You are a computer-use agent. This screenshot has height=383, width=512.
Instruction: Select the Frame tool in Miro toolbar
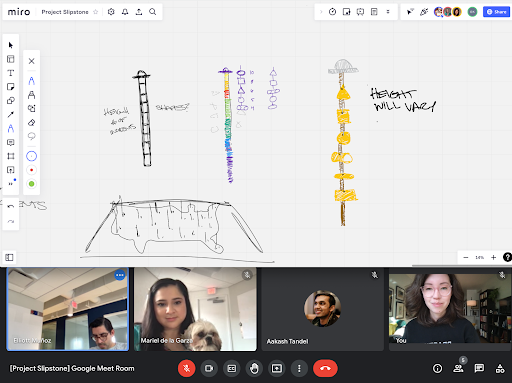11,156
